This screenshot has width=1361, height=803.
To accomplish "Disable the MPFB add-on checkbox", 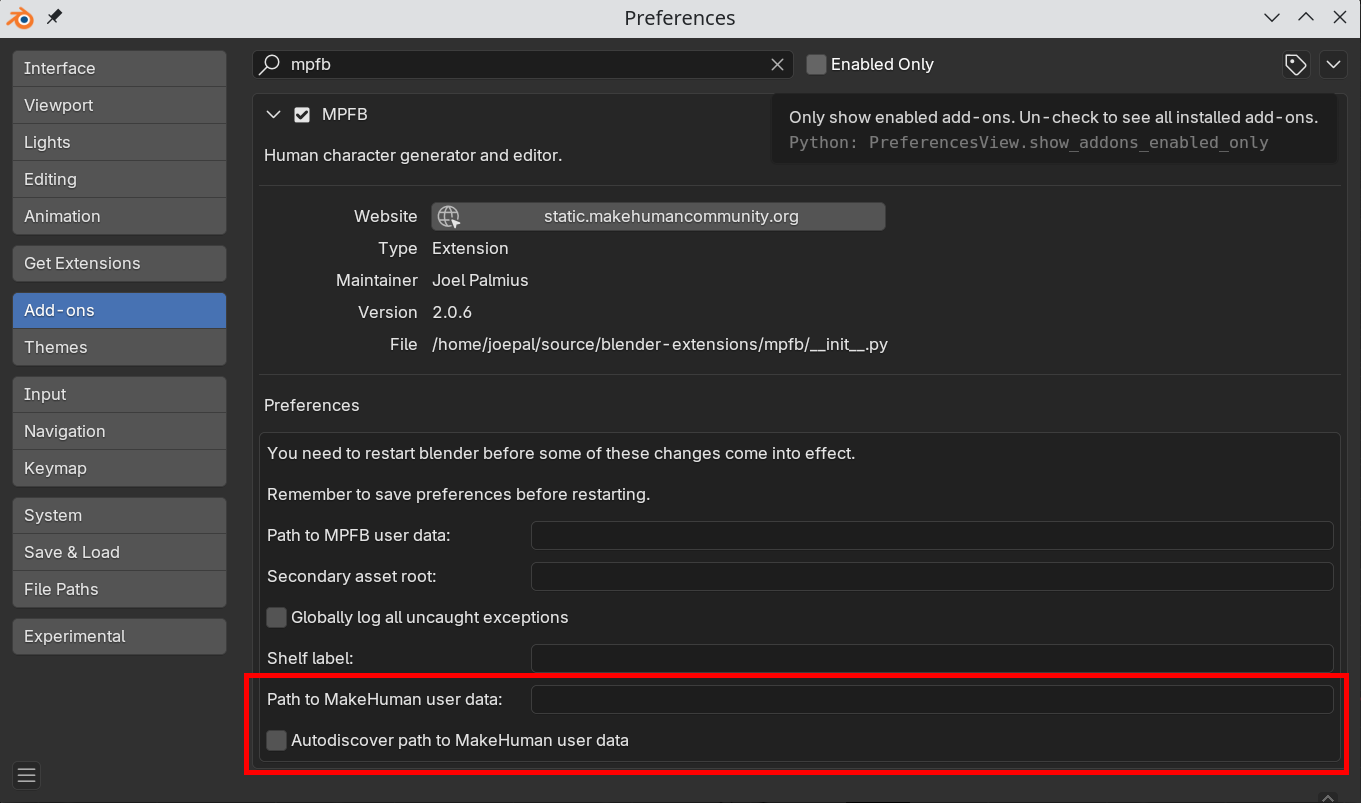I will coord(302,115).
